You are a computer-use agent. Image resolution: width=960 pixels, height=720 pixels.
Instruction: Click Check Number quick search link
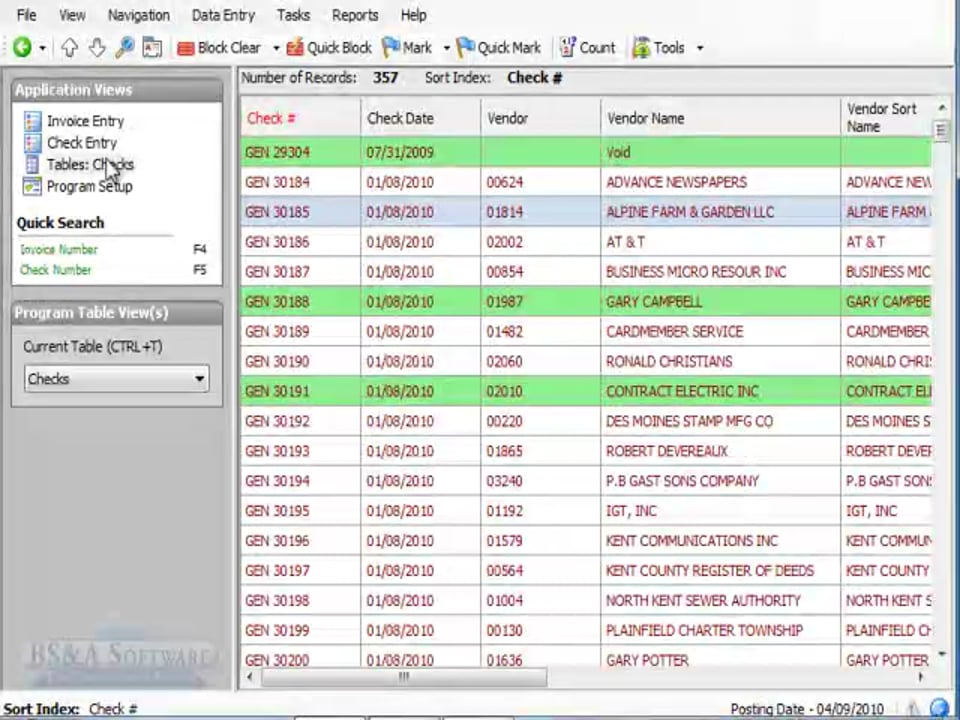pyautogui.click(x=56, y=269)
